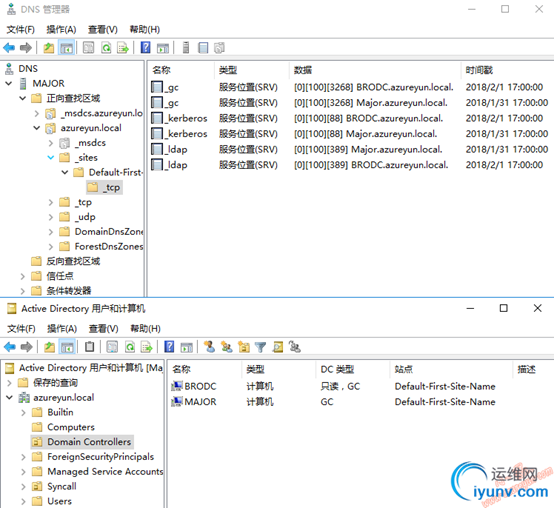Collapse the Default-First-Site-Name folder
This screenshot has width=554, height=508.
pos(65,172)
